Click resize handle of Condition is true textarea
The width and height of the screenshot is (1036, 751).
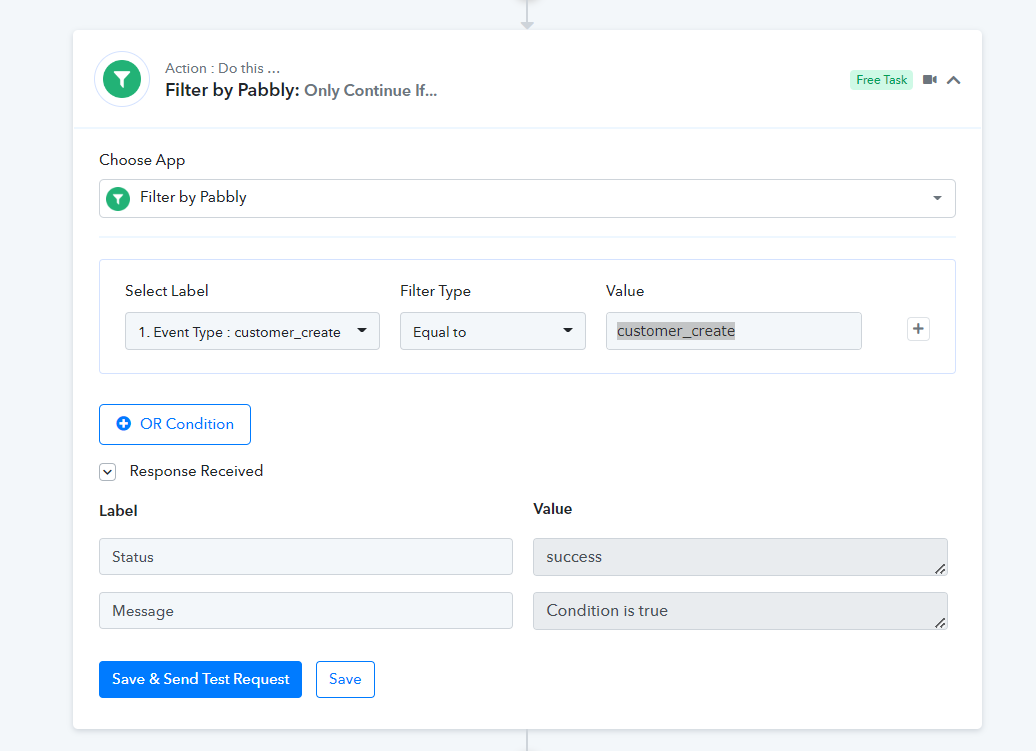pos(940,623)
